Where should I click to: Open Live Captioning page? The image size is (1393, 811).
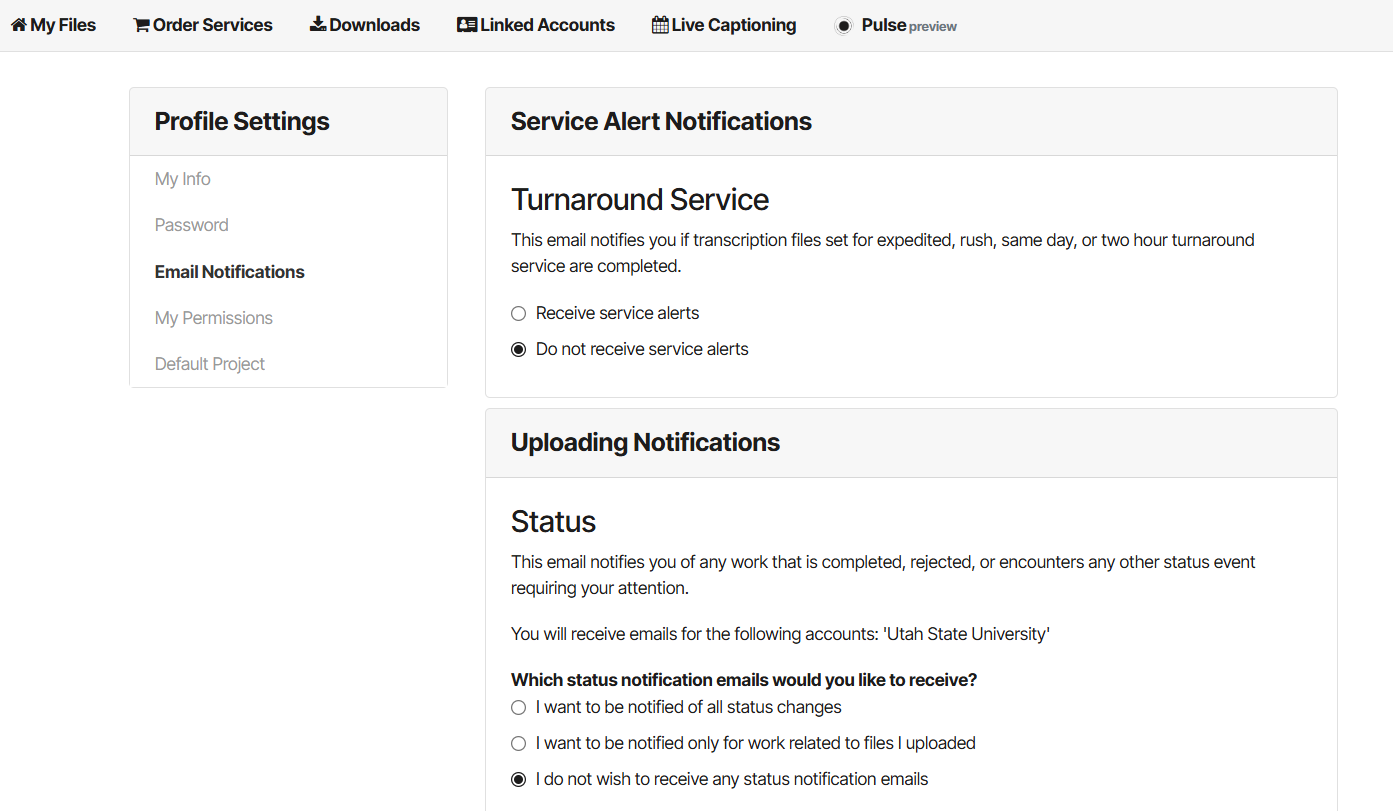(x=724, y=25)
